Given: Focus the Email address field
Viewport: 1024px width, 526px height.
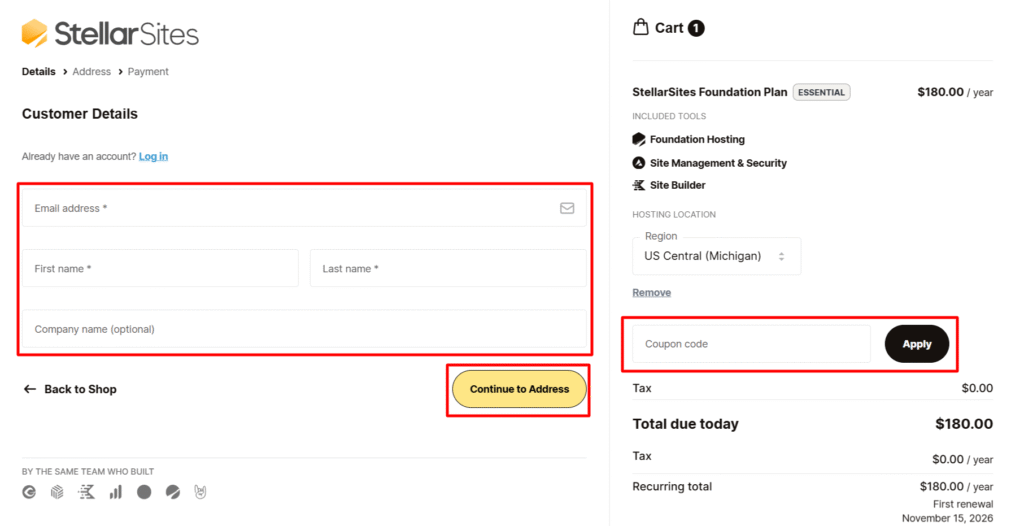Looking at the screenshot, I should (290, 208).
